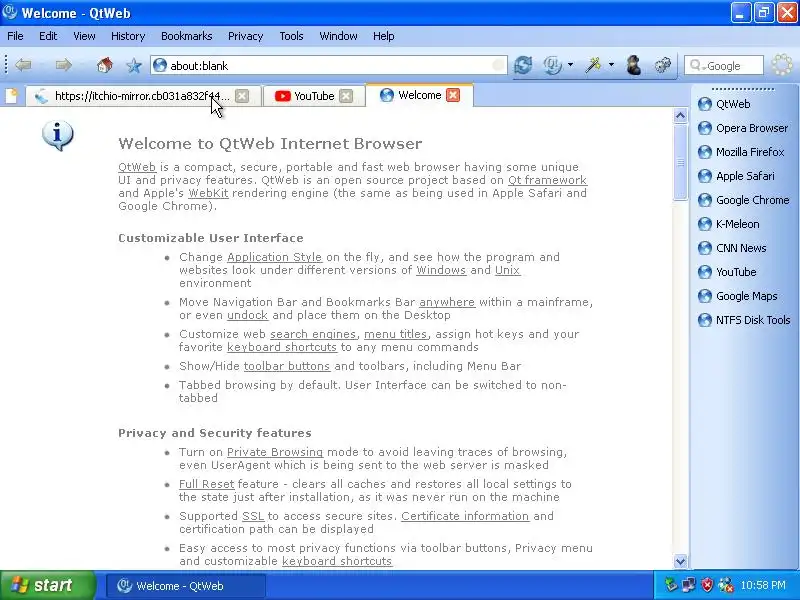Screen dimensions: 800x600
Task: Open settings with the gears icon
Action: (663, 65)
